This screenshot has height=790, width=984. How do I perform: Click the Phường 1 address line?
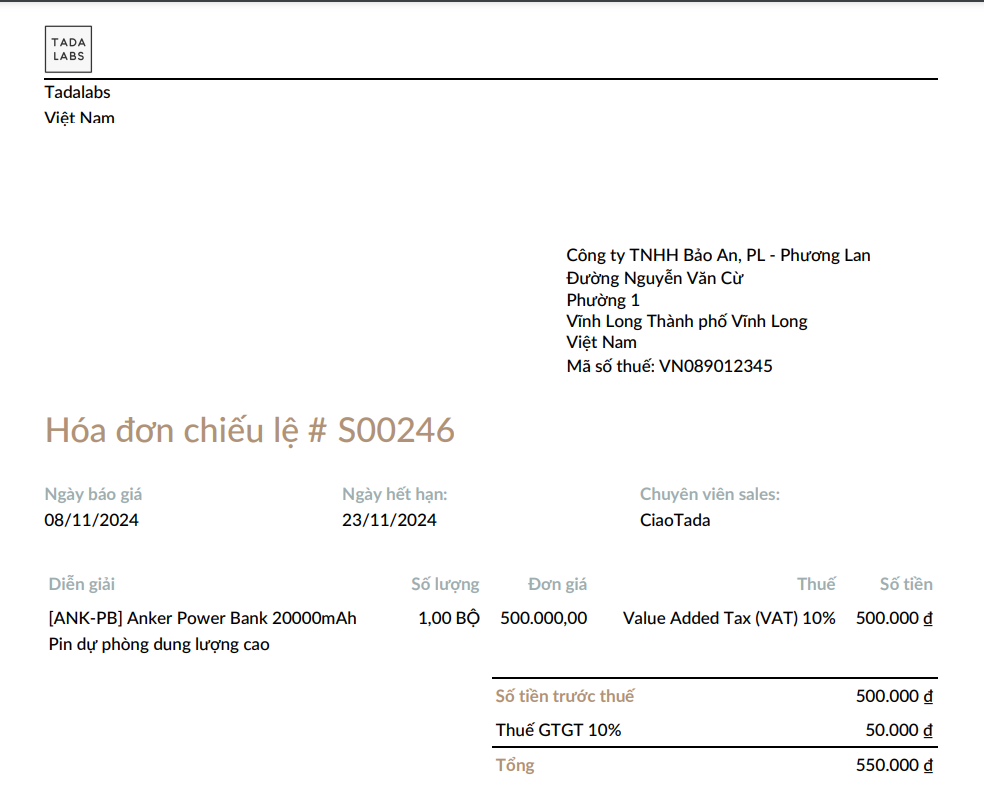click(x=602, y=301)
